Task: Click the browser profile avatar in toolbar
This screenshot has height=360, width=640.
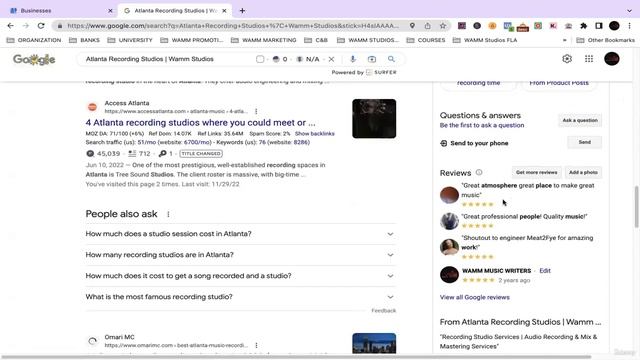Action: point(614,26)
